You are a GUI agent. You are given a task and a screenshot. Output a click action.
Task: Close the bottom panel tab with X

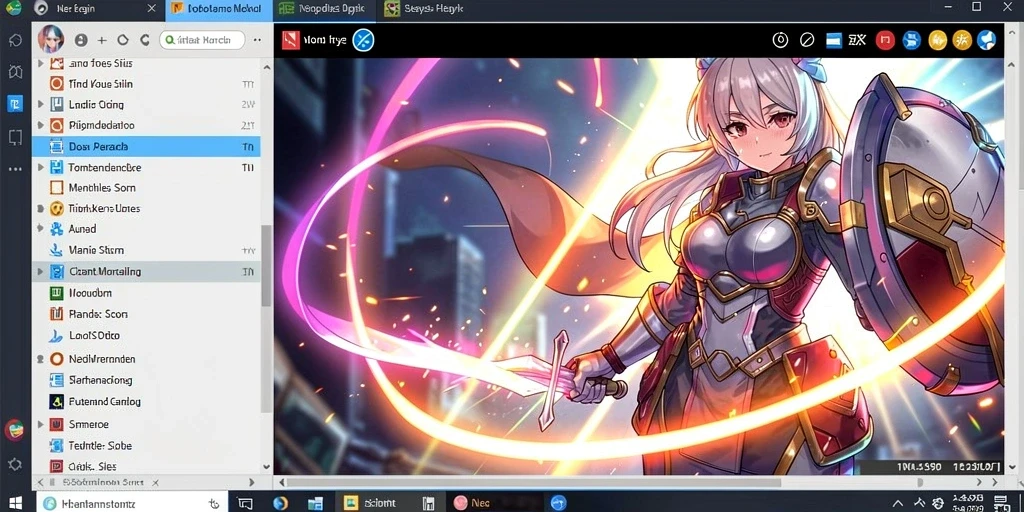tap(155, 483)
